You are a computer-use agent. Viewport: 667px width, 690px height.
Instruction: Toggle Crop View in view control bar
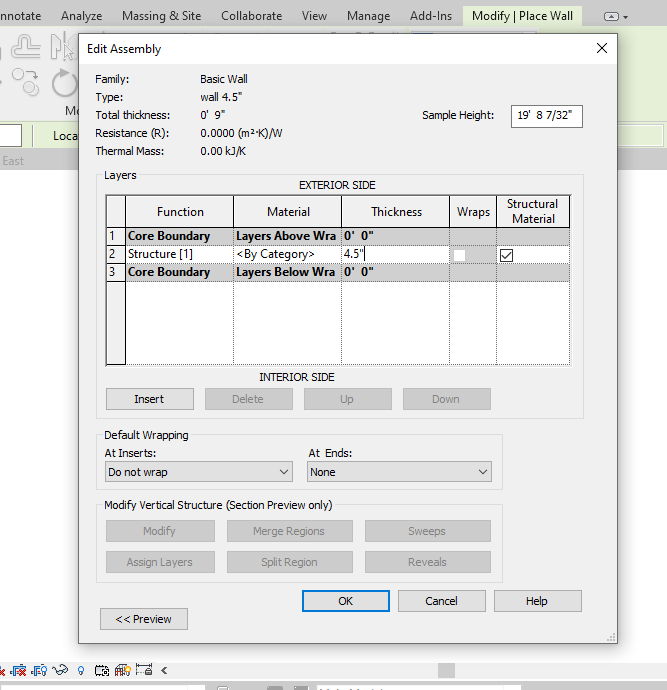(18, 671)
